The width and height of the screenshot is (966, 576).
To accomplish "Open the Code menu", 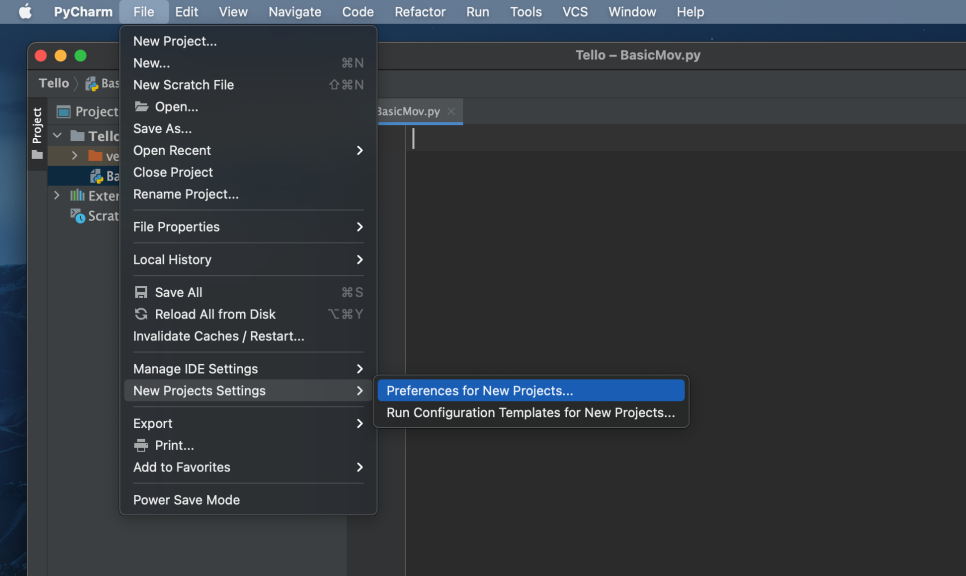I will coord(357,12).
